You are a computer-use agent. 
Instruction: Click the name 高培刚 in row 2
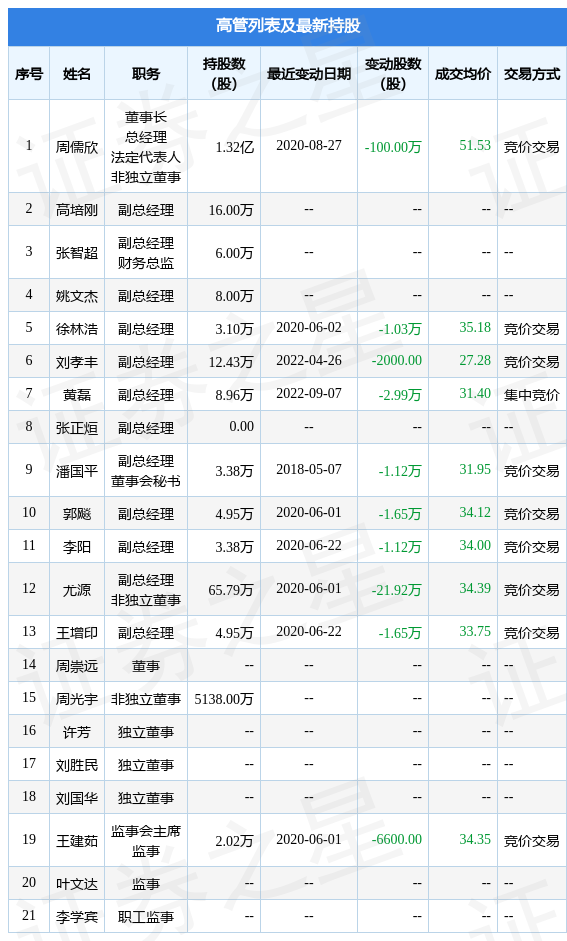tap(77, 210)
